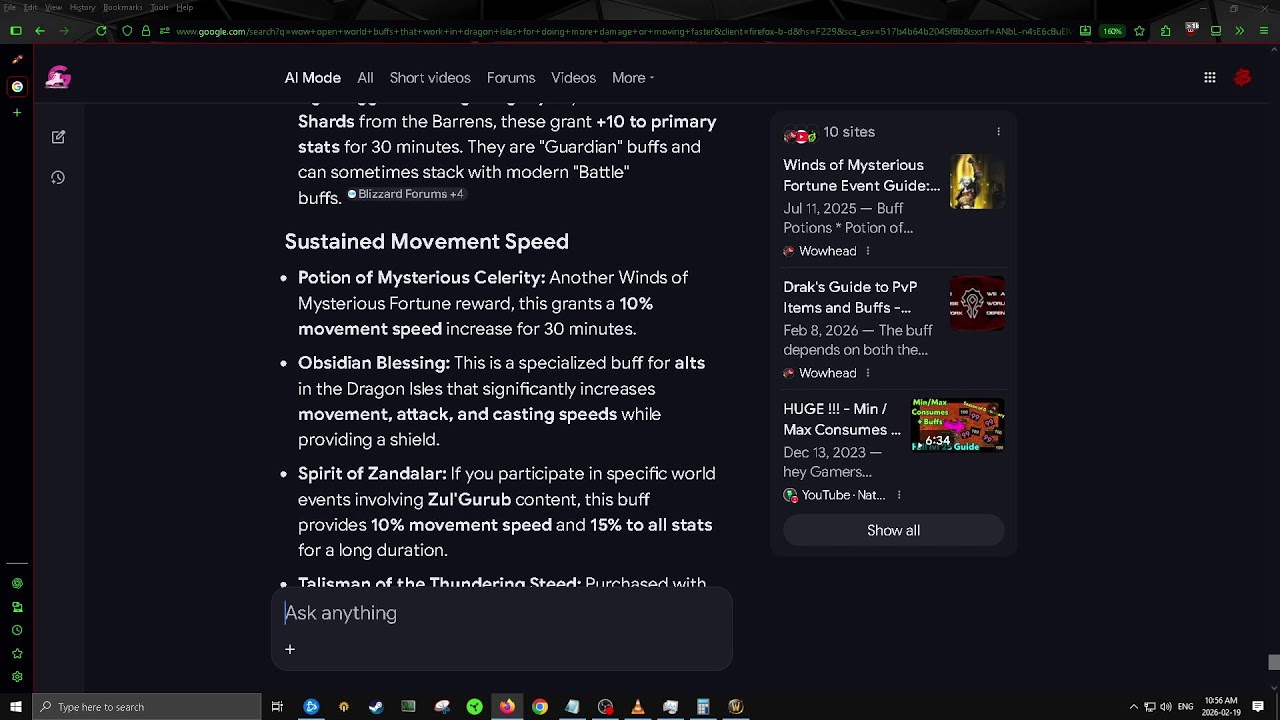Bookmark this page with the star
Screen dimensions: 1280x720
1139,31
